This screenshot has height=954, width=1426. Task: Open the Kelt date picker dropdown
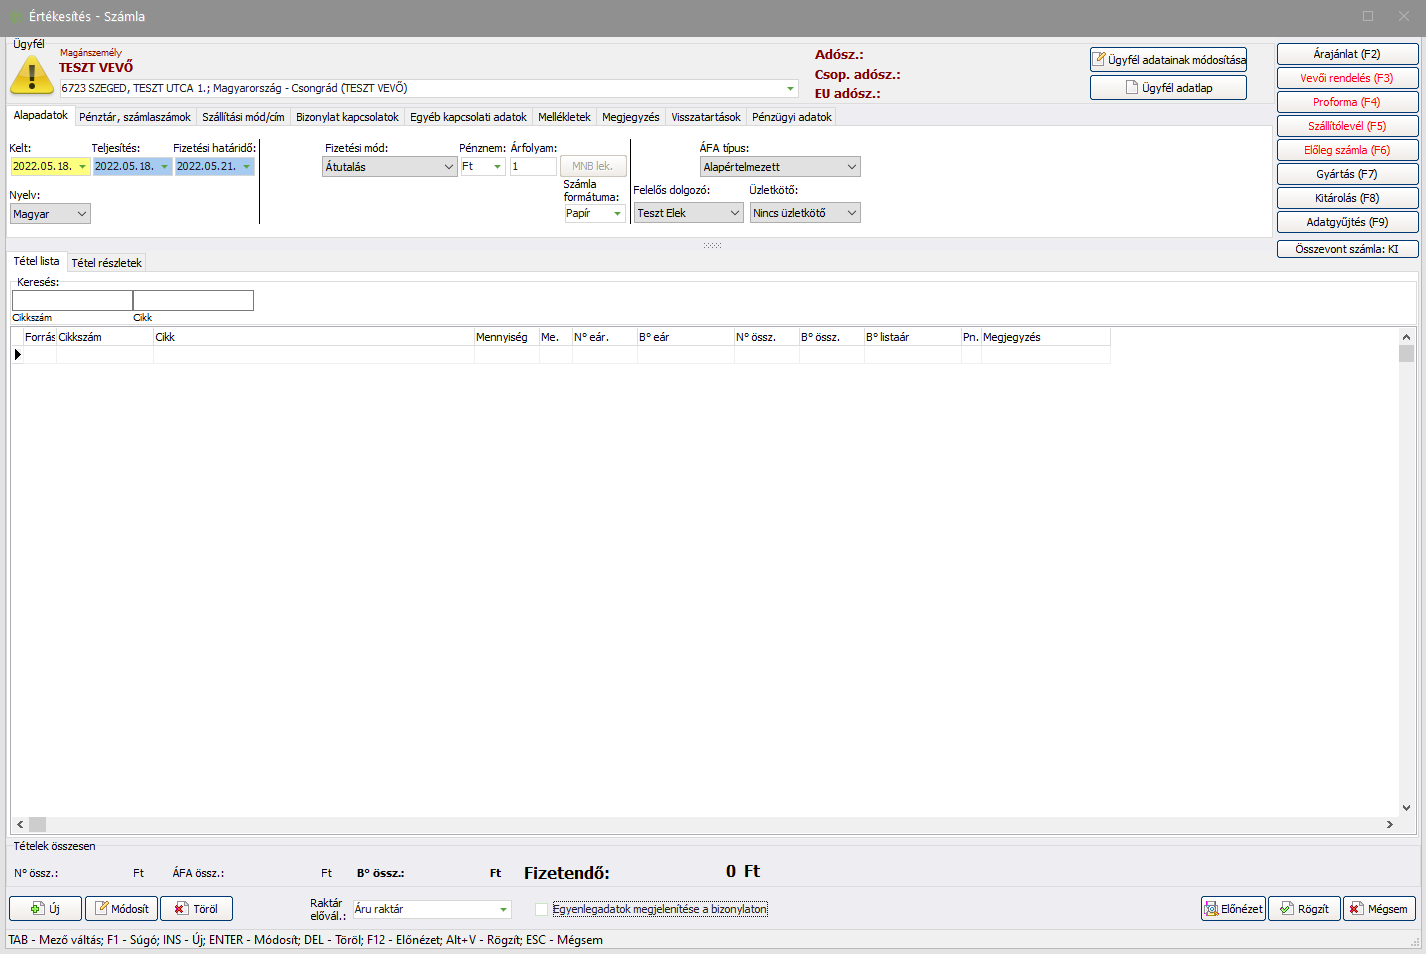82,167
